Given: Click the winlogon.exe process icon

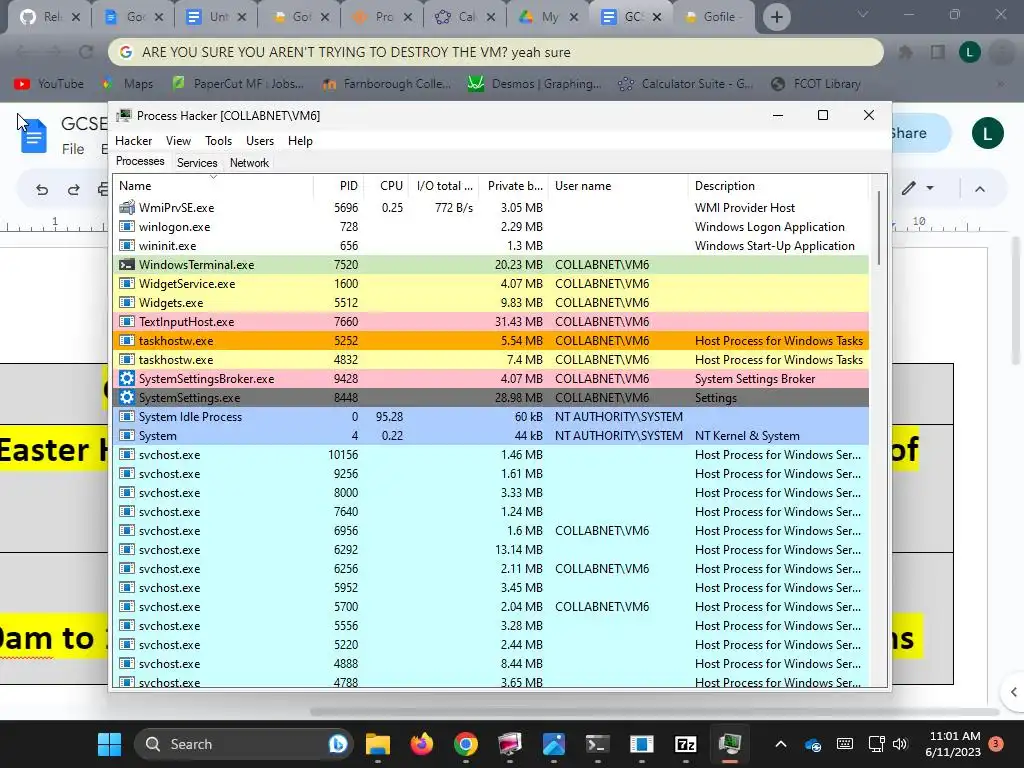Looking at the screenshot, I should (x=127, y=227).
